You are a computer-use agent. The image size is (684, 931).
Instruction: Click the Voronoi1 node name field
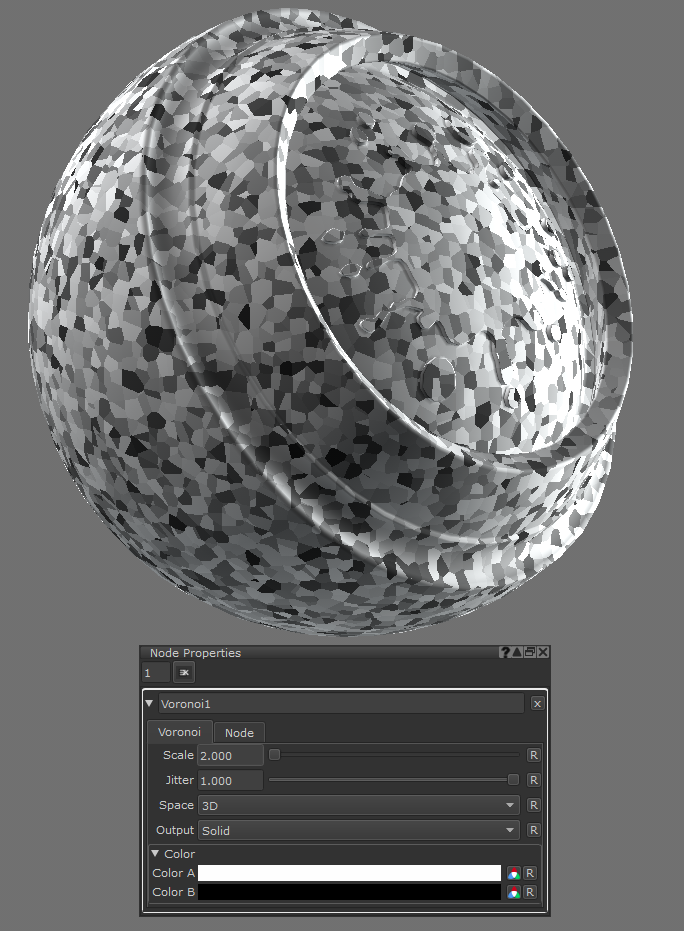[340, 704]
